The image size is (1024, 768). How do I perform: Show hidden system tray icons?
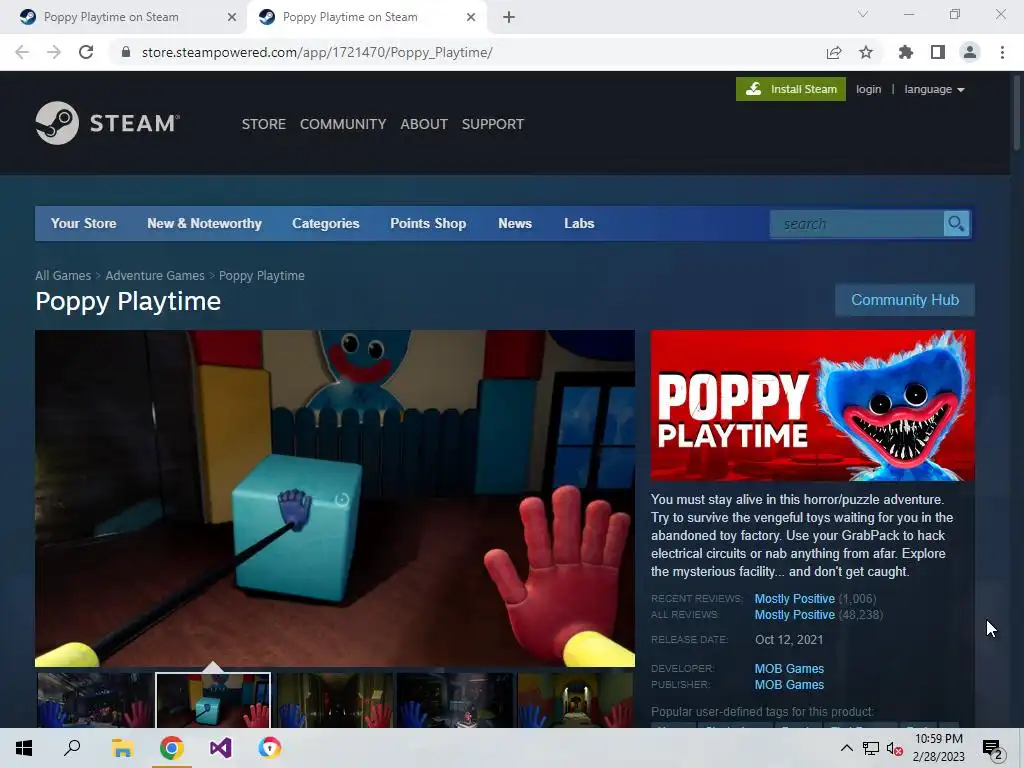tap(846, 748)
